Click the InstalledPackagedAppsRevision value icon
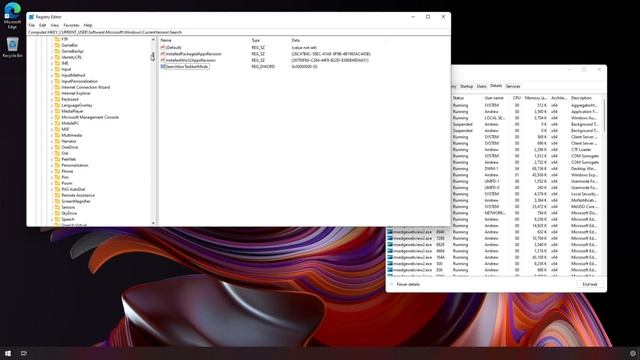The height and width of the screenshot is (360, 640). tap(163, 54)
